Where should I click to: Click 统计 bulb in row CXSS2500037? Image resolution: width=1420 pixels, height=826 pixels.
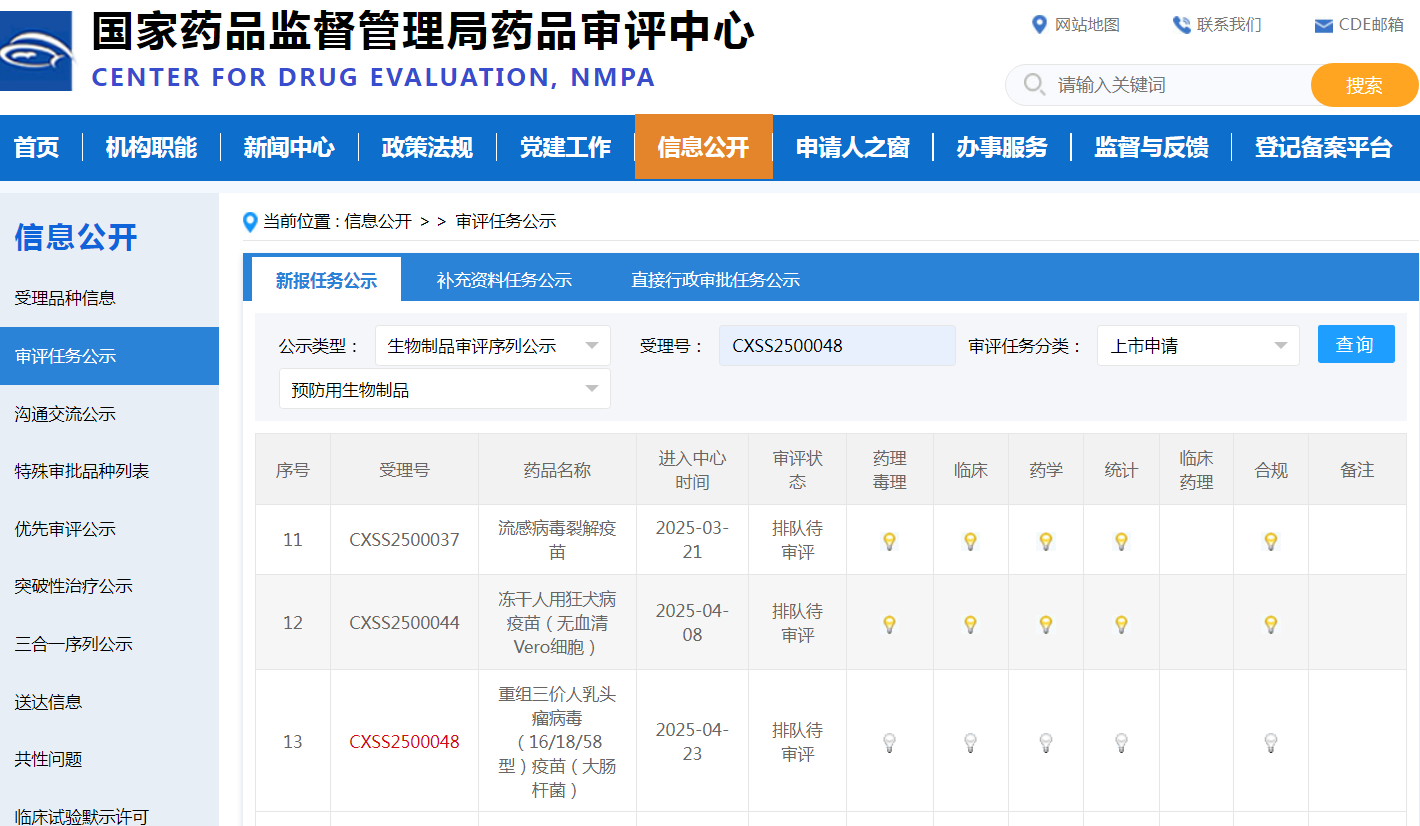pos(1122,541)
